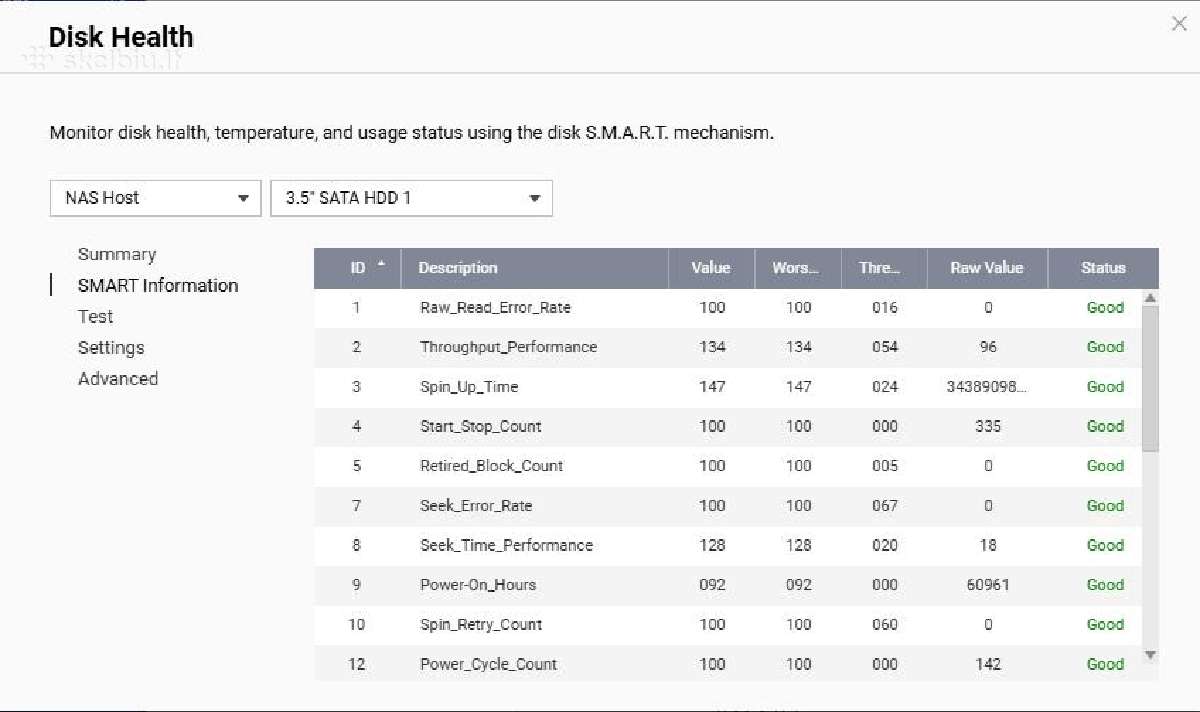1200x712 pixels.
Task: Click worst value 092 for Power-On_Hours
Action: (798, 585)
